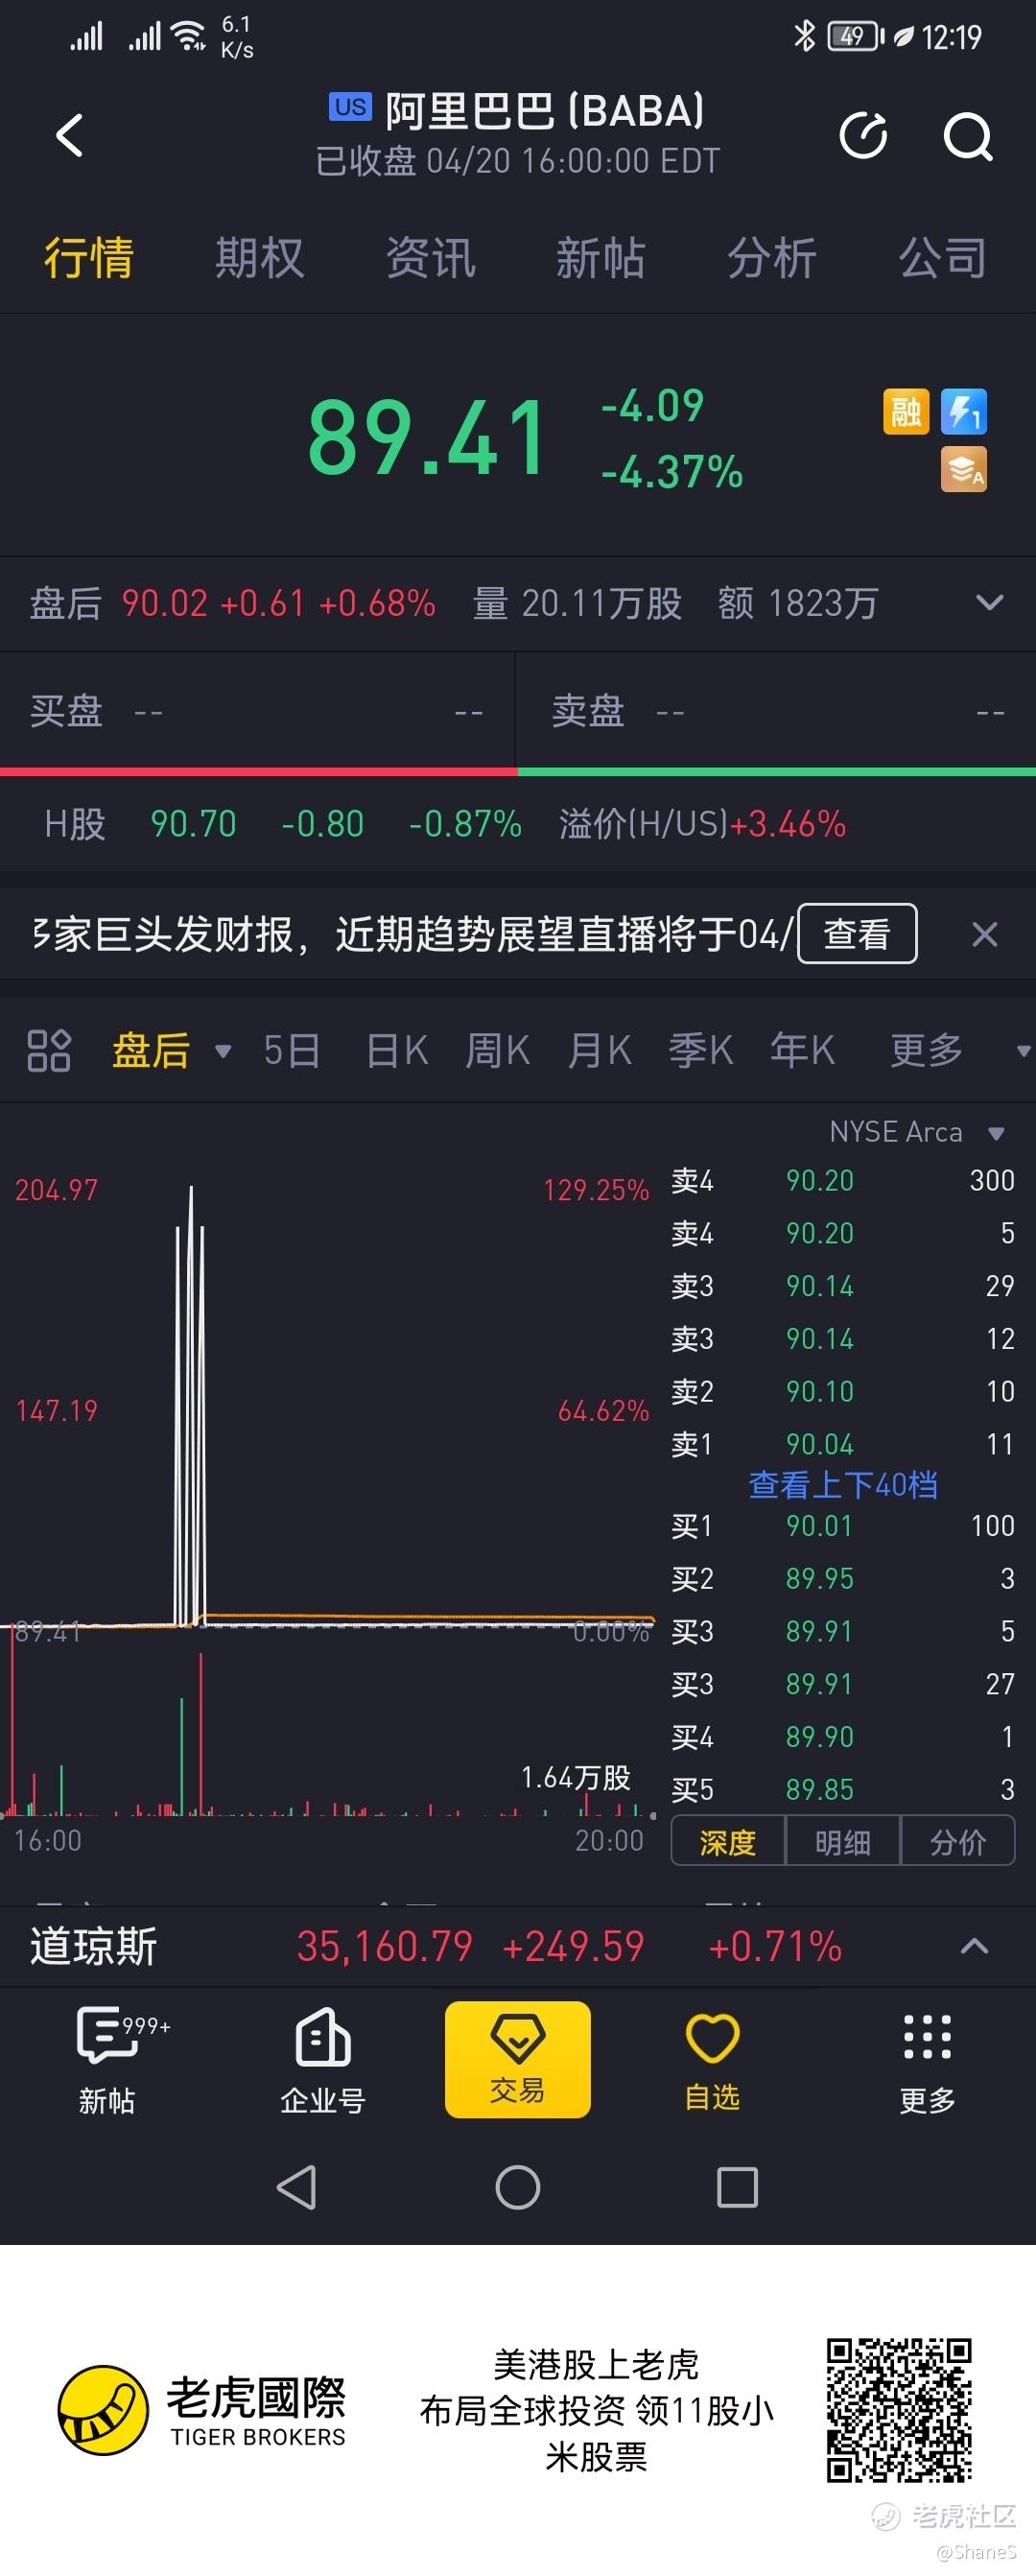This screenshot has width=1036, height=2576.
Task: Tap the 买5 89.85 bid row
Action: tap(843, 1788)
